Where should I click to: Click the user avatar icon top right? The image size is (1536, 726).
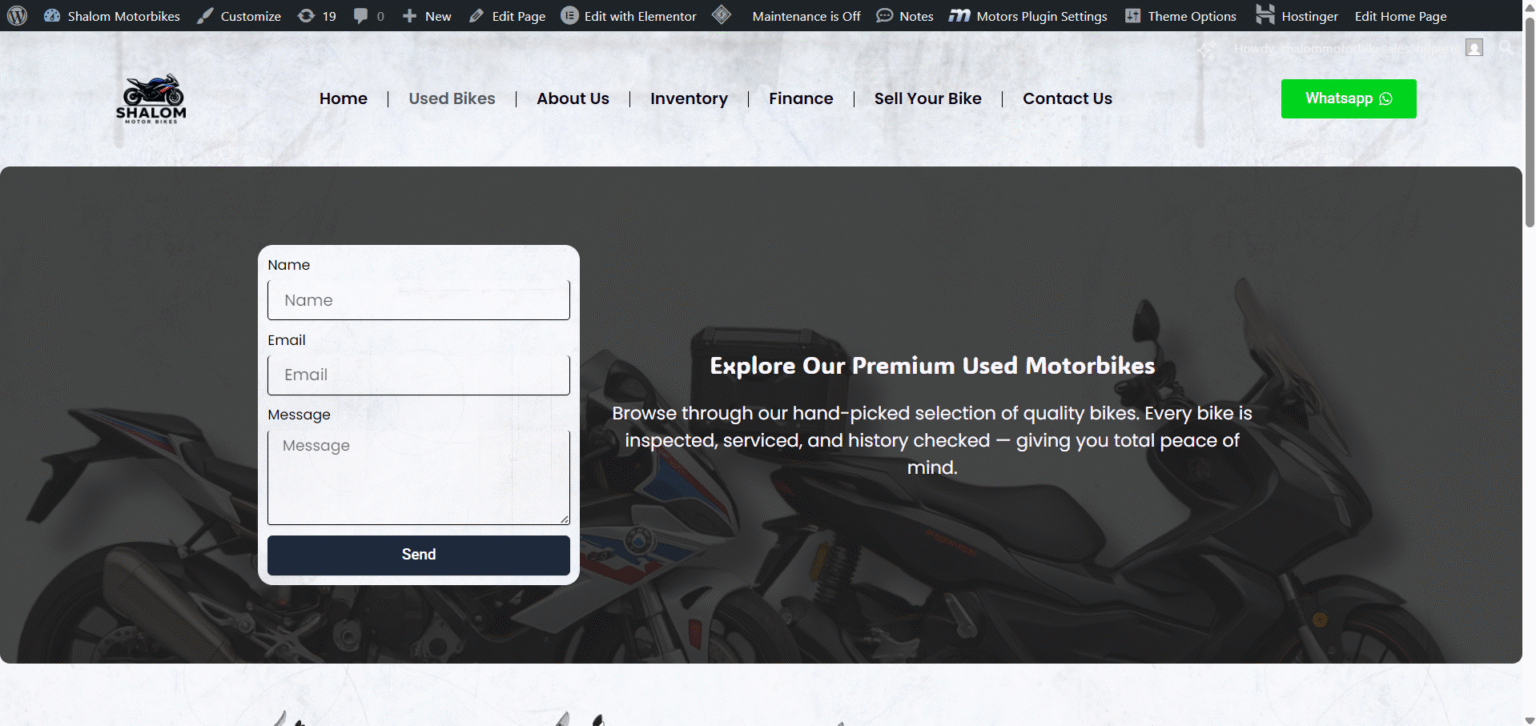tap(1473, 47)
